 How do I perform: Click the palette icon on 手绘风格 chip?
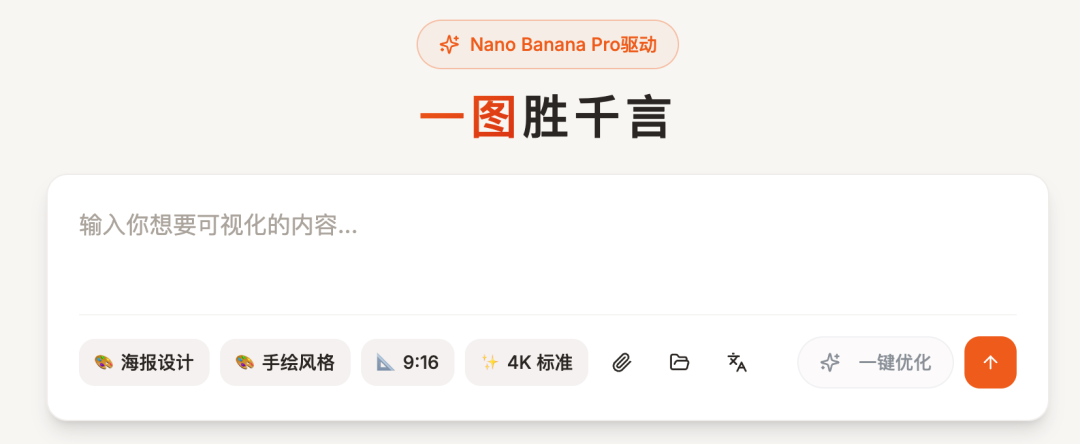coord(245,362)
